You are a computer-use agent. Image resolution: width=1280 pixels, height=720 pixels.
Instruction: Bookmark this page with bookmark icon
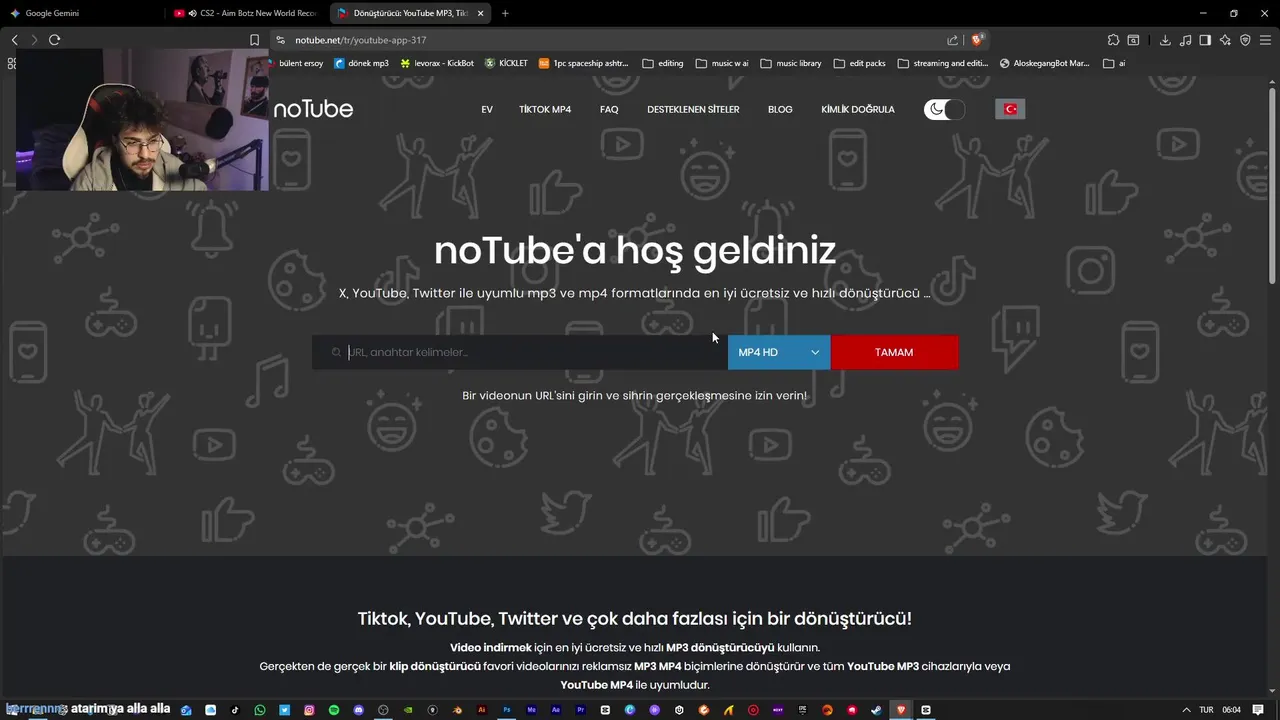point(254,40)
